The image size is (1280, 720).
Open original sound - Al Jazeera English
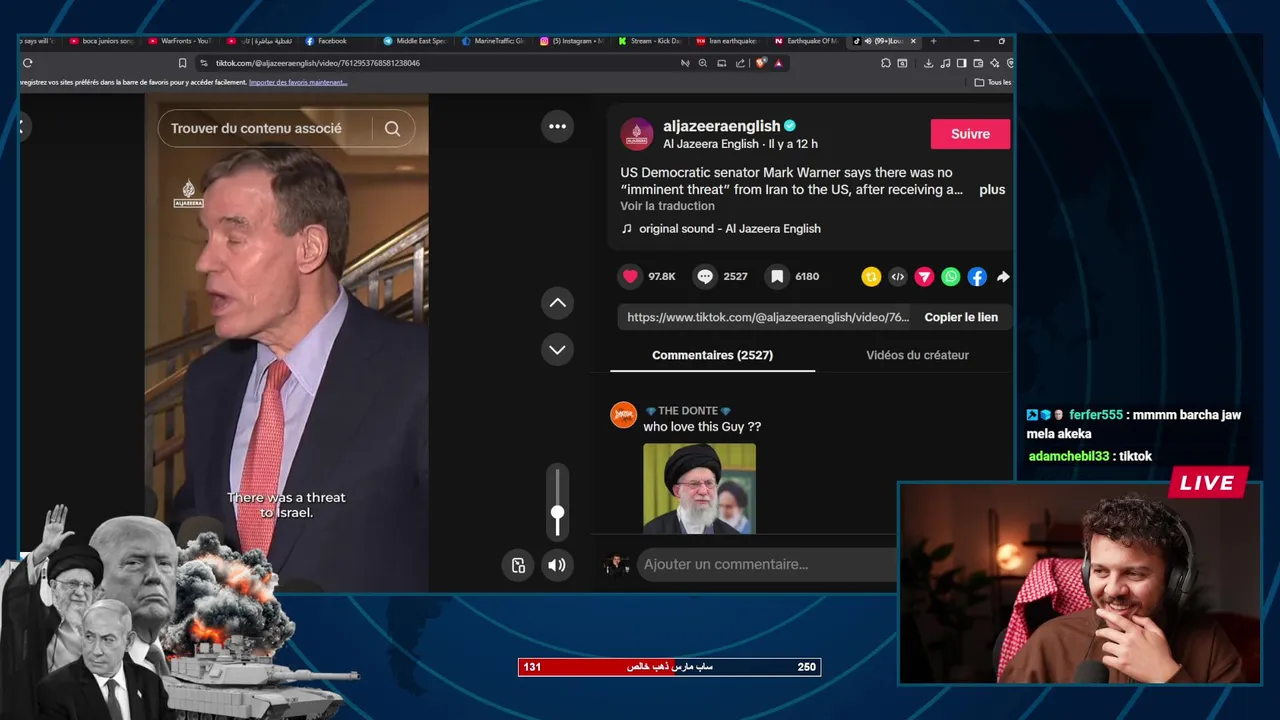(729, 229)
